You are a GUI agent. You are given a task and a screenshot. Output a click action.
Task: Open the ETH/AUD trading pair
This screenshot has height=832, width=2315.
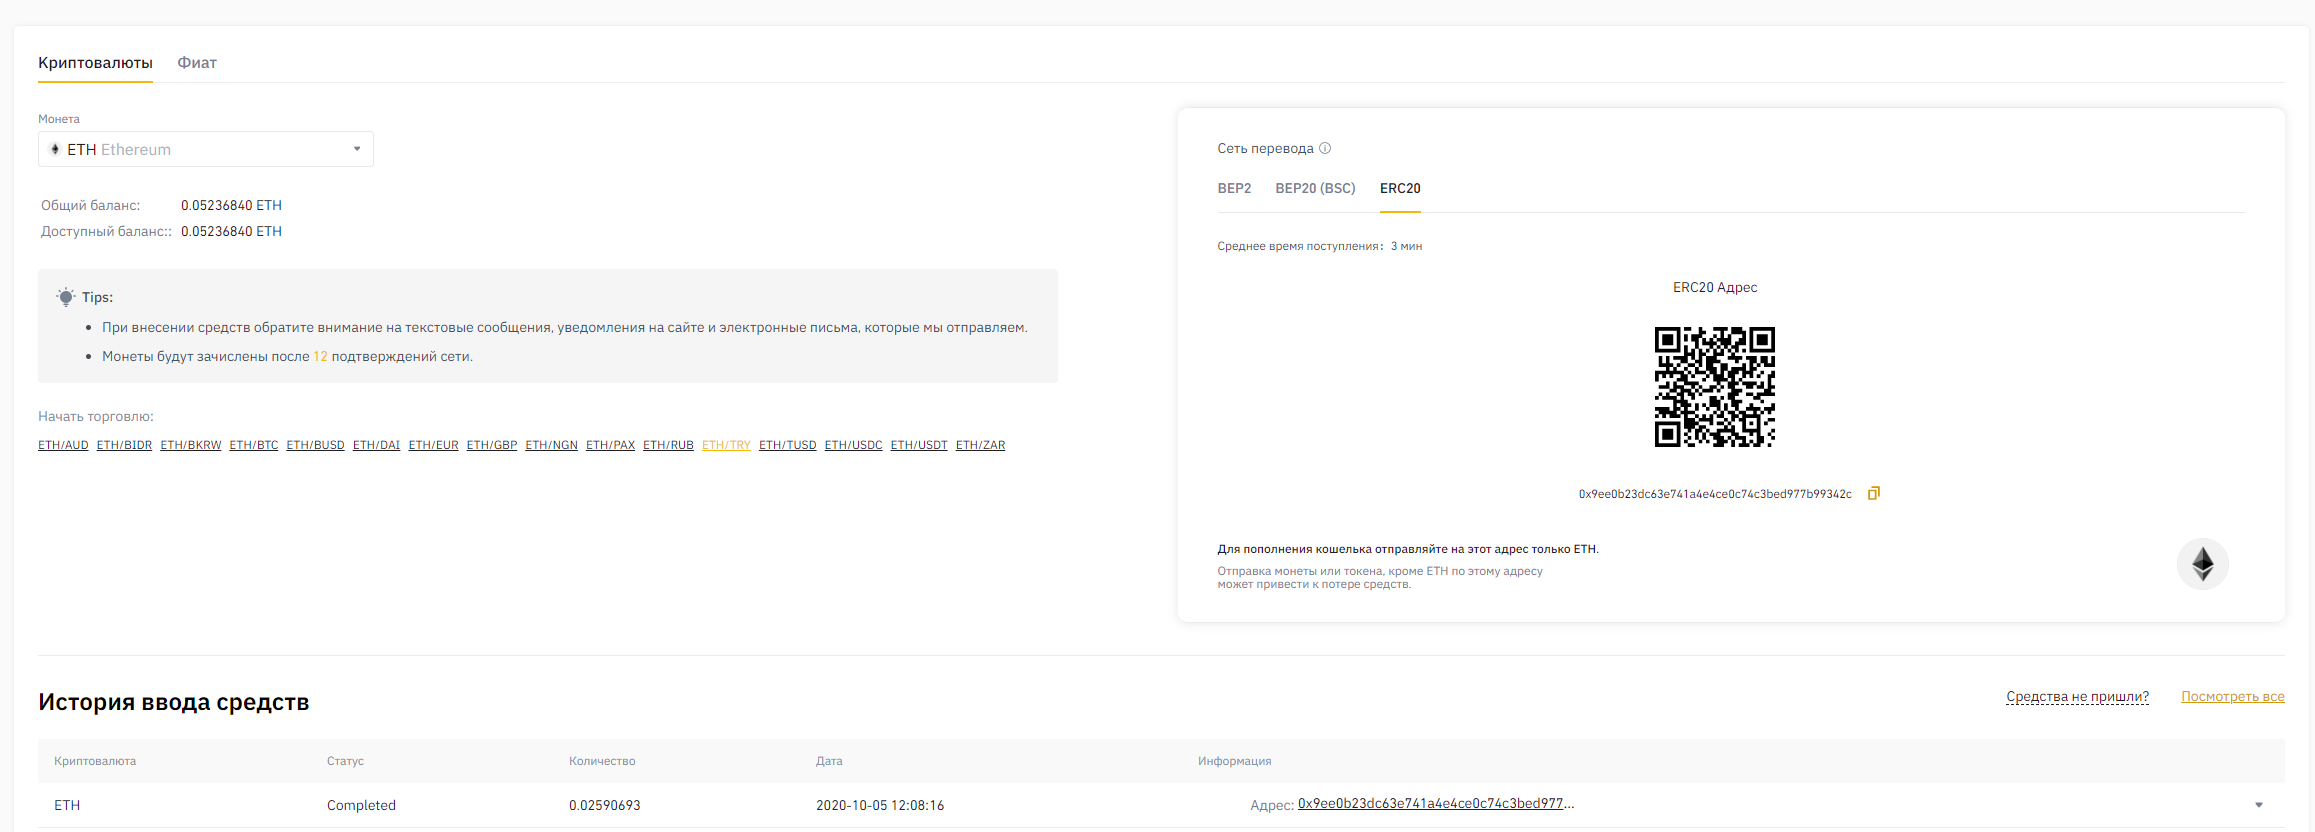[x=63, y=445]
